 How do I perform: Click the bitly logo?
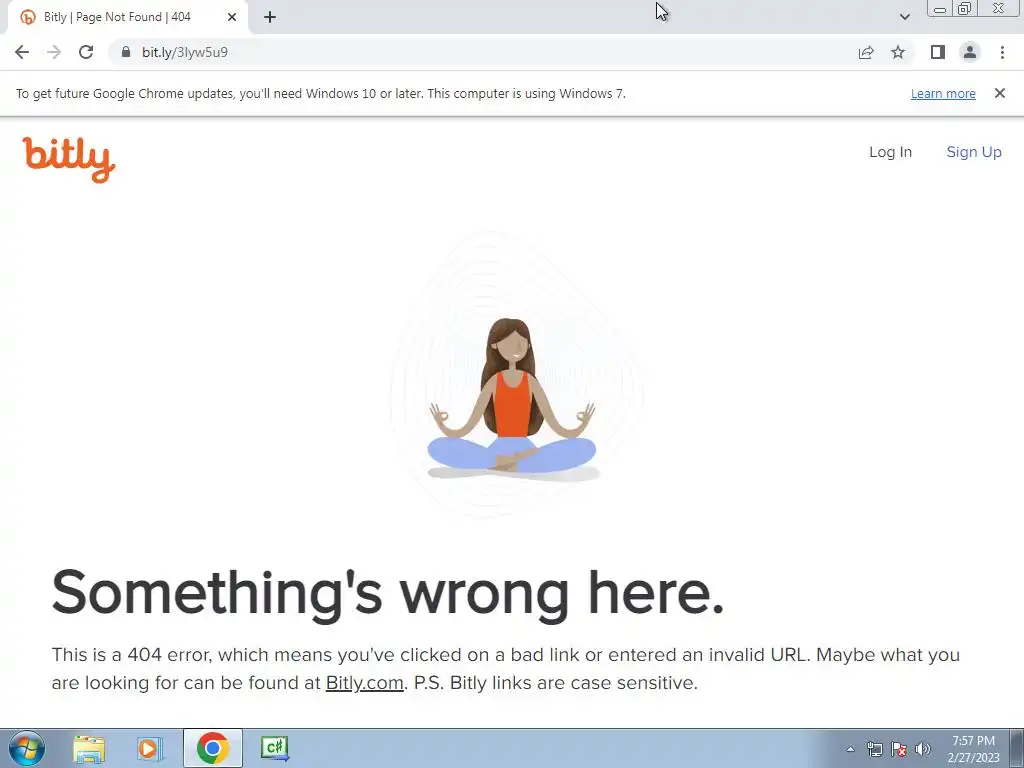69,159
